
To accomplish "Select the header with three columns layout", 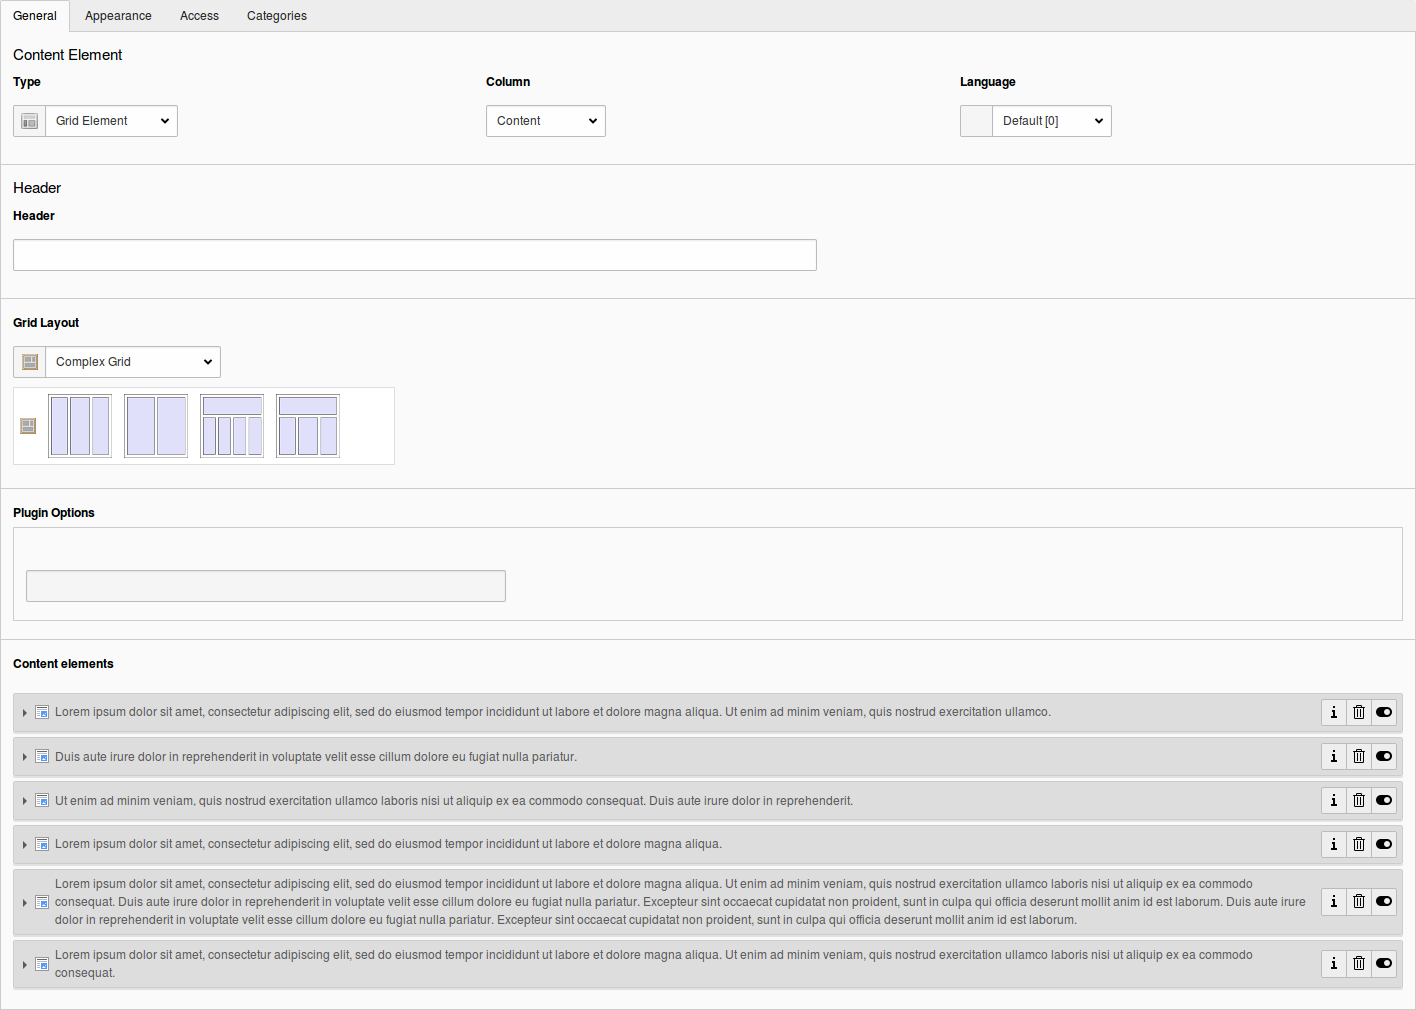I will pos(308,426).
